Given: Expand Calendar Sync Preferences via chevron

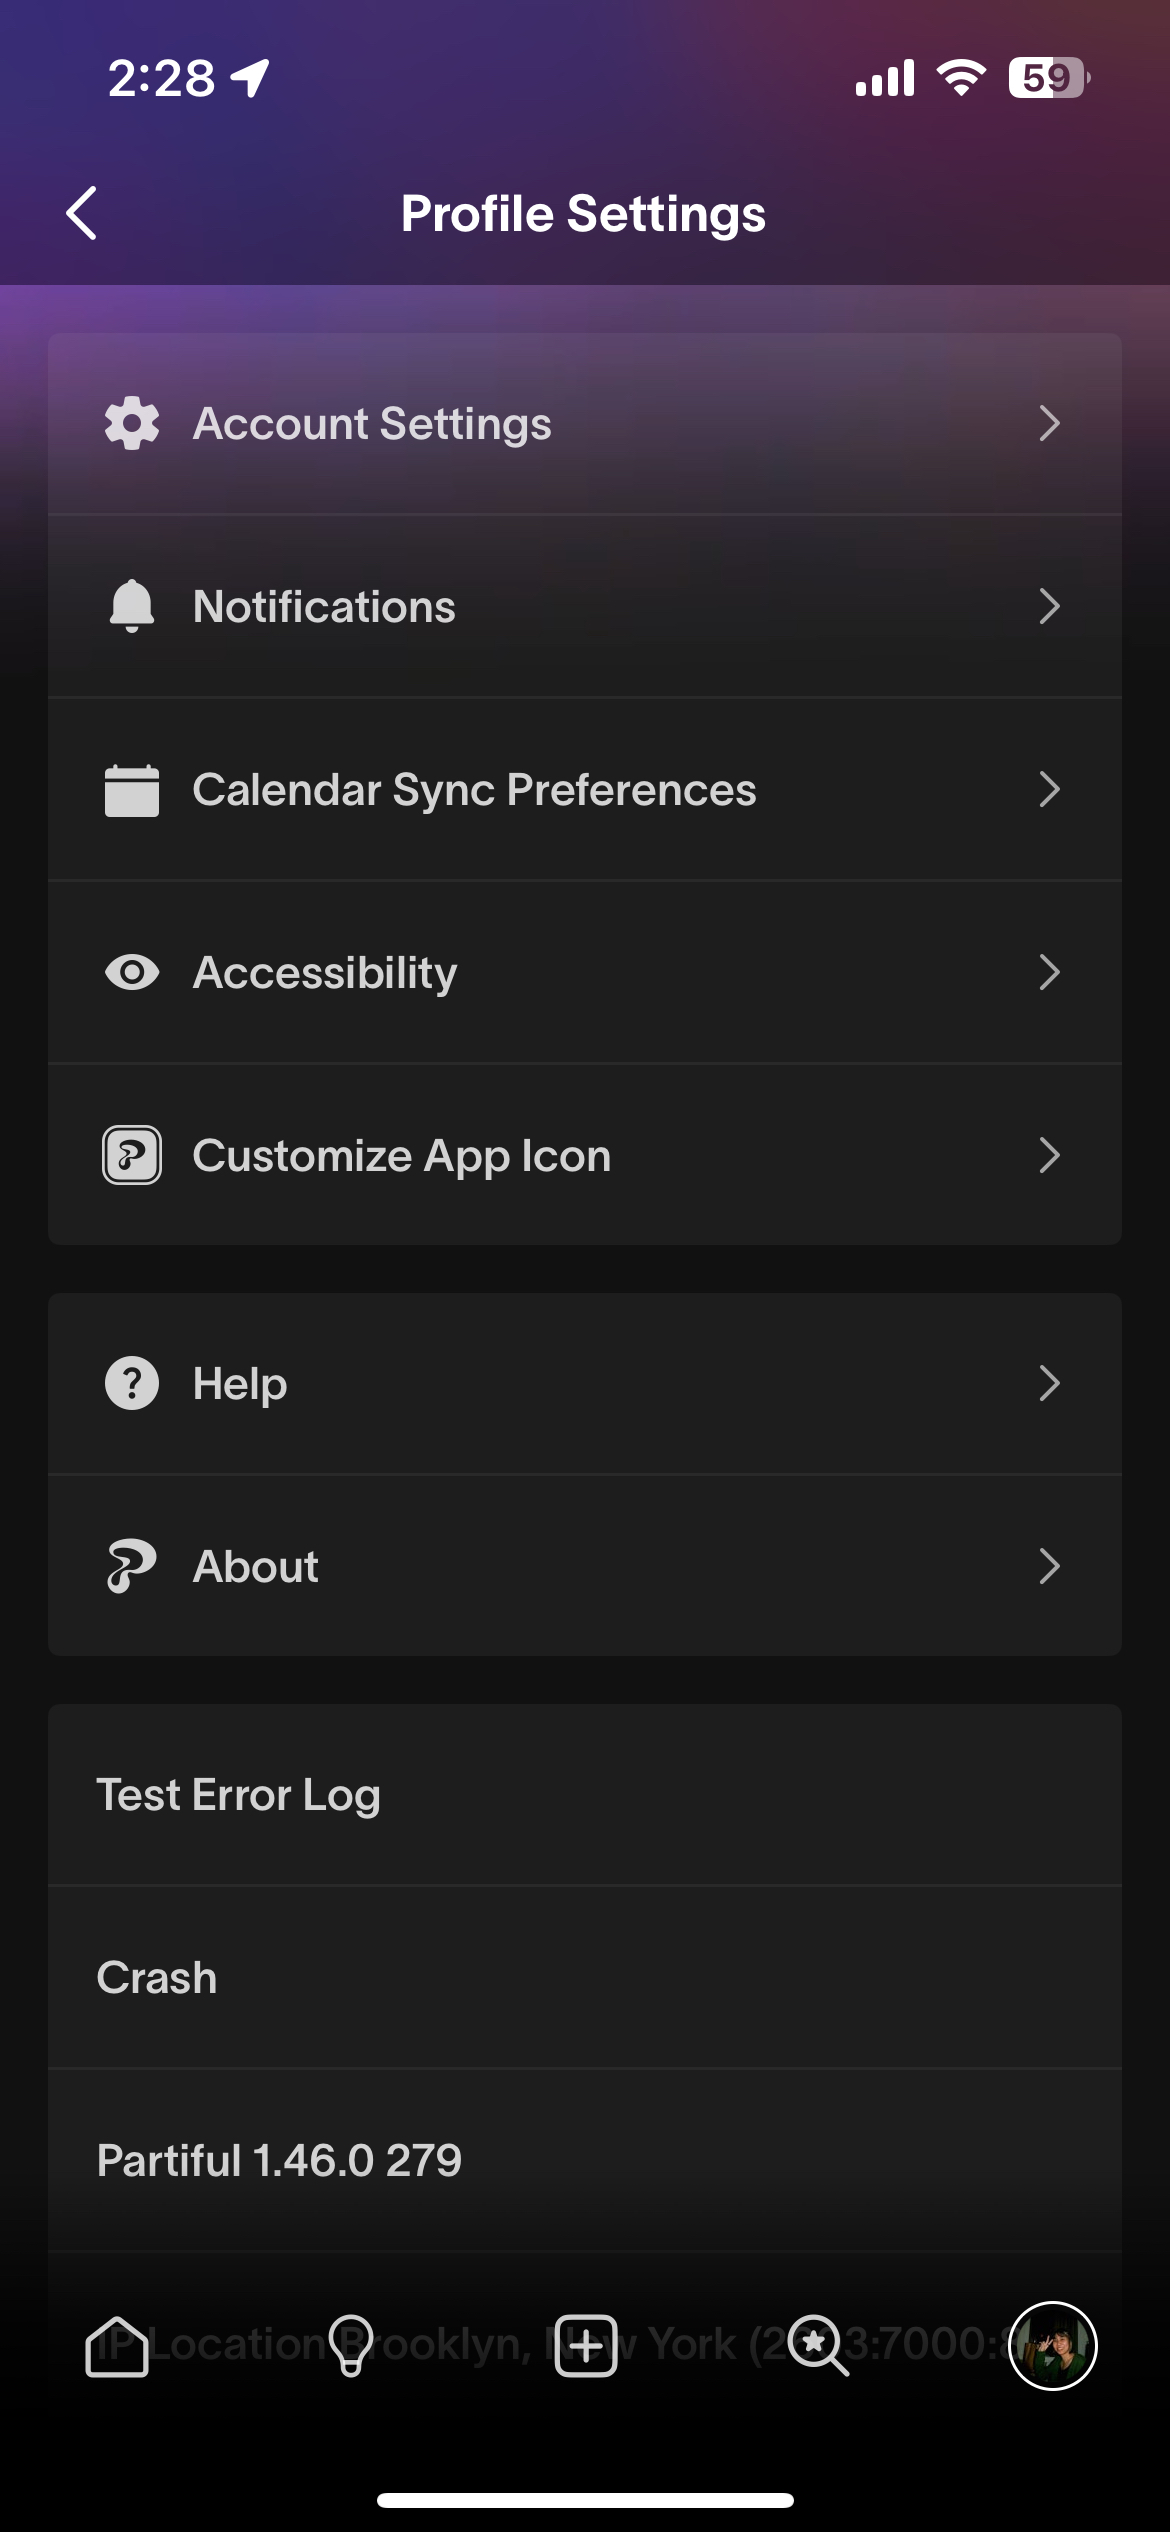Looking at the screenshot, I should coord(1049,790).
